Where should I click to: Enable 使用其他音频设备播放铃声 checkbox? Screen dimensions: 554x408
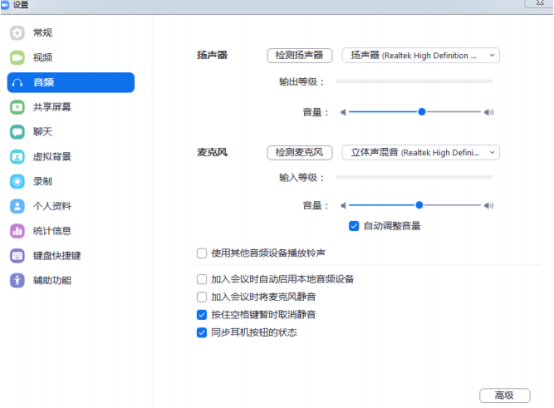[202, 253]
